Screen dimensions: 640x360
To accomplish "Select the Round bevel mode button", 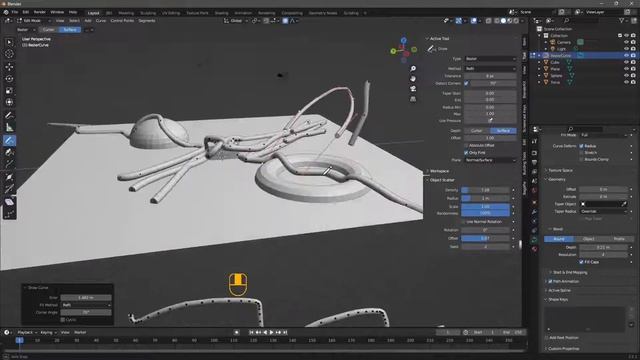I will 559,239.
